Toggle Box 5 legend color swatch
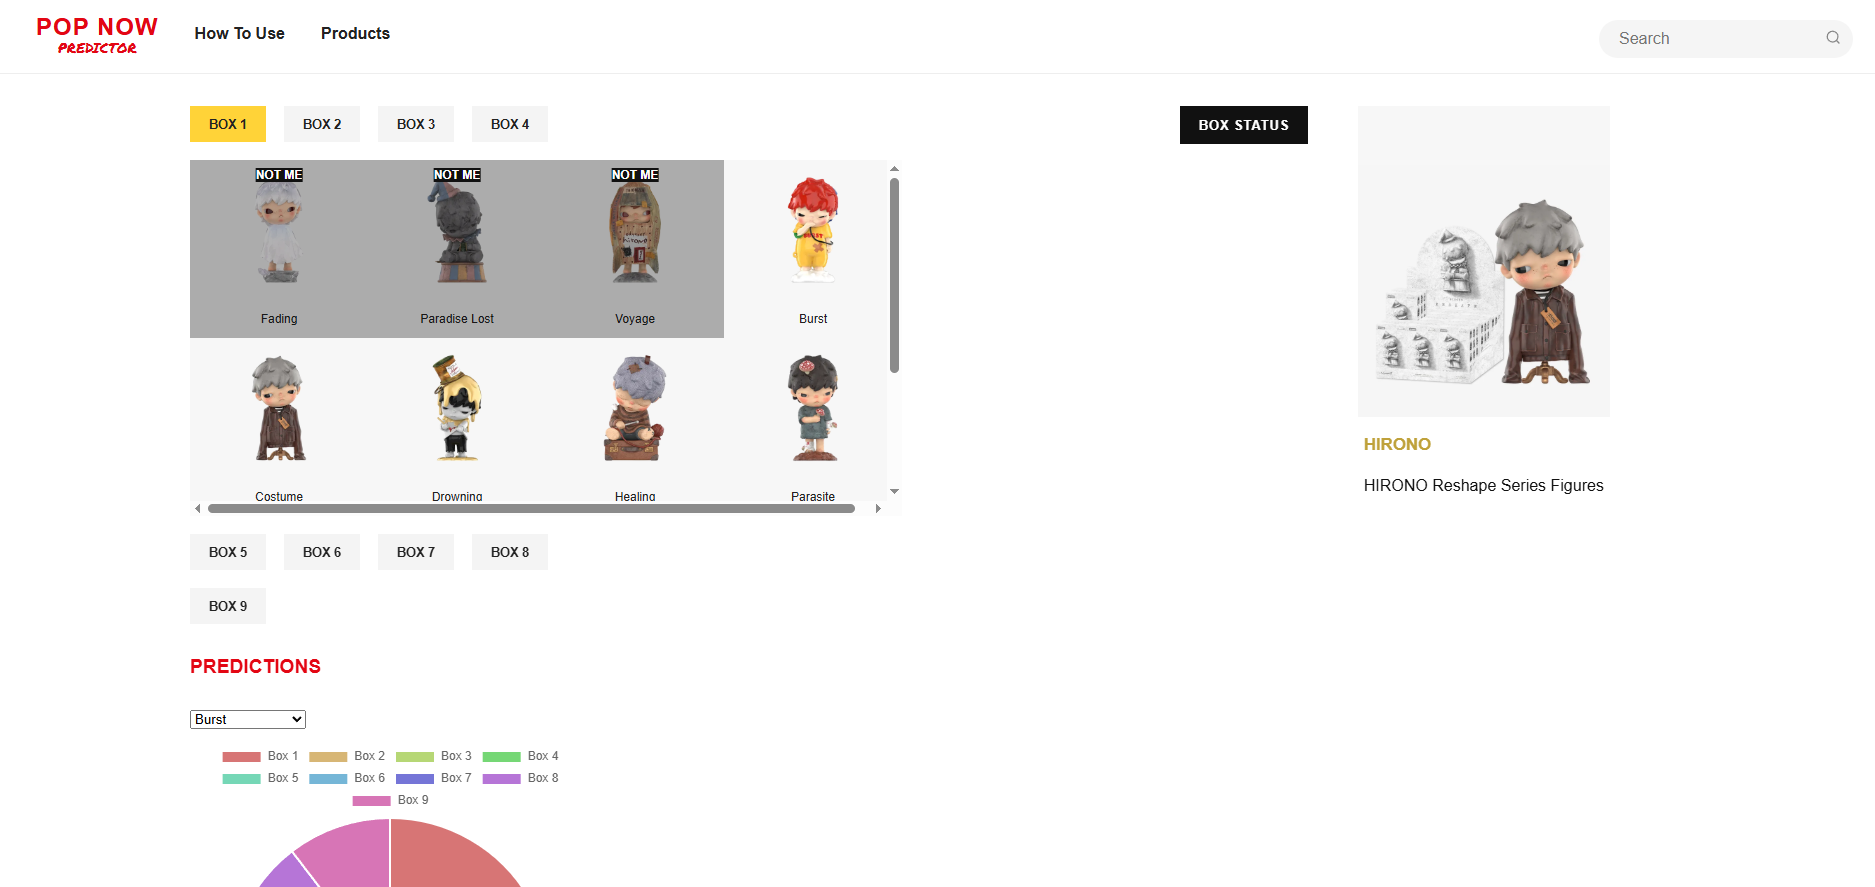 (241, 779)
